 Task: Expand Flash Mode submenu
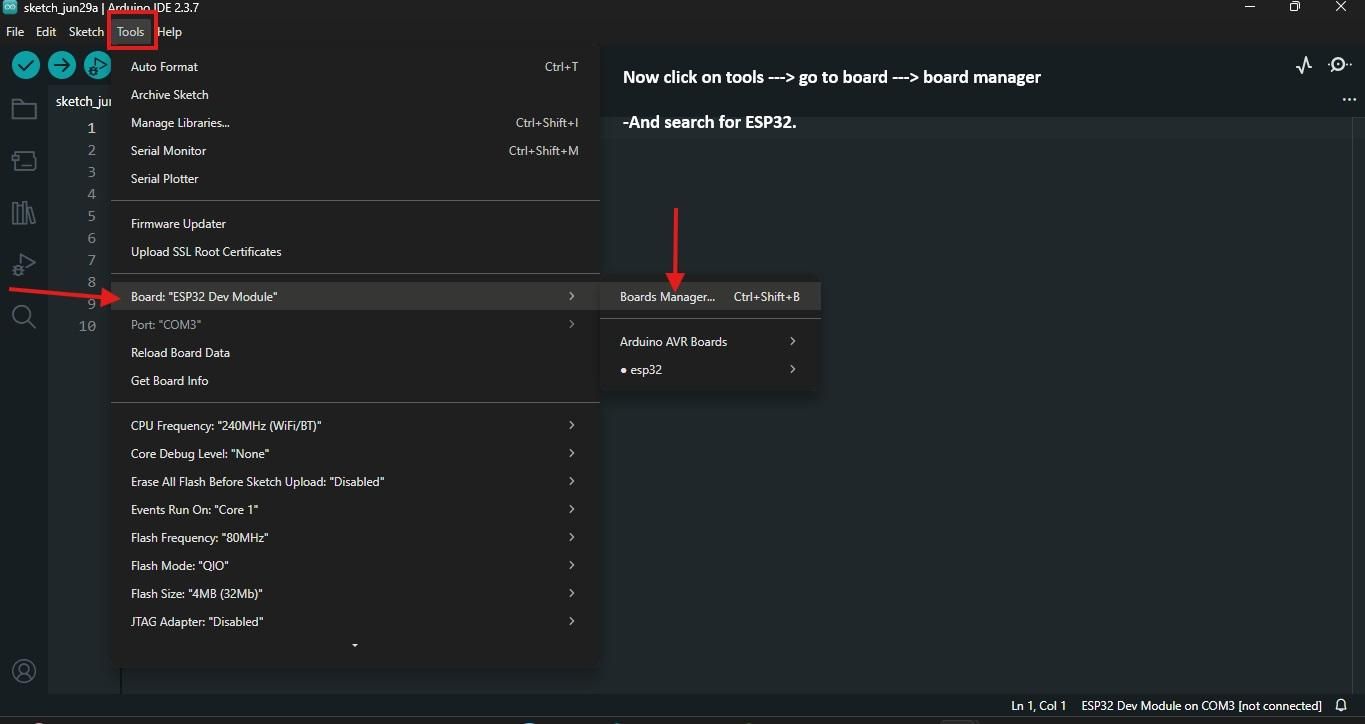click(x=355, y=566)
